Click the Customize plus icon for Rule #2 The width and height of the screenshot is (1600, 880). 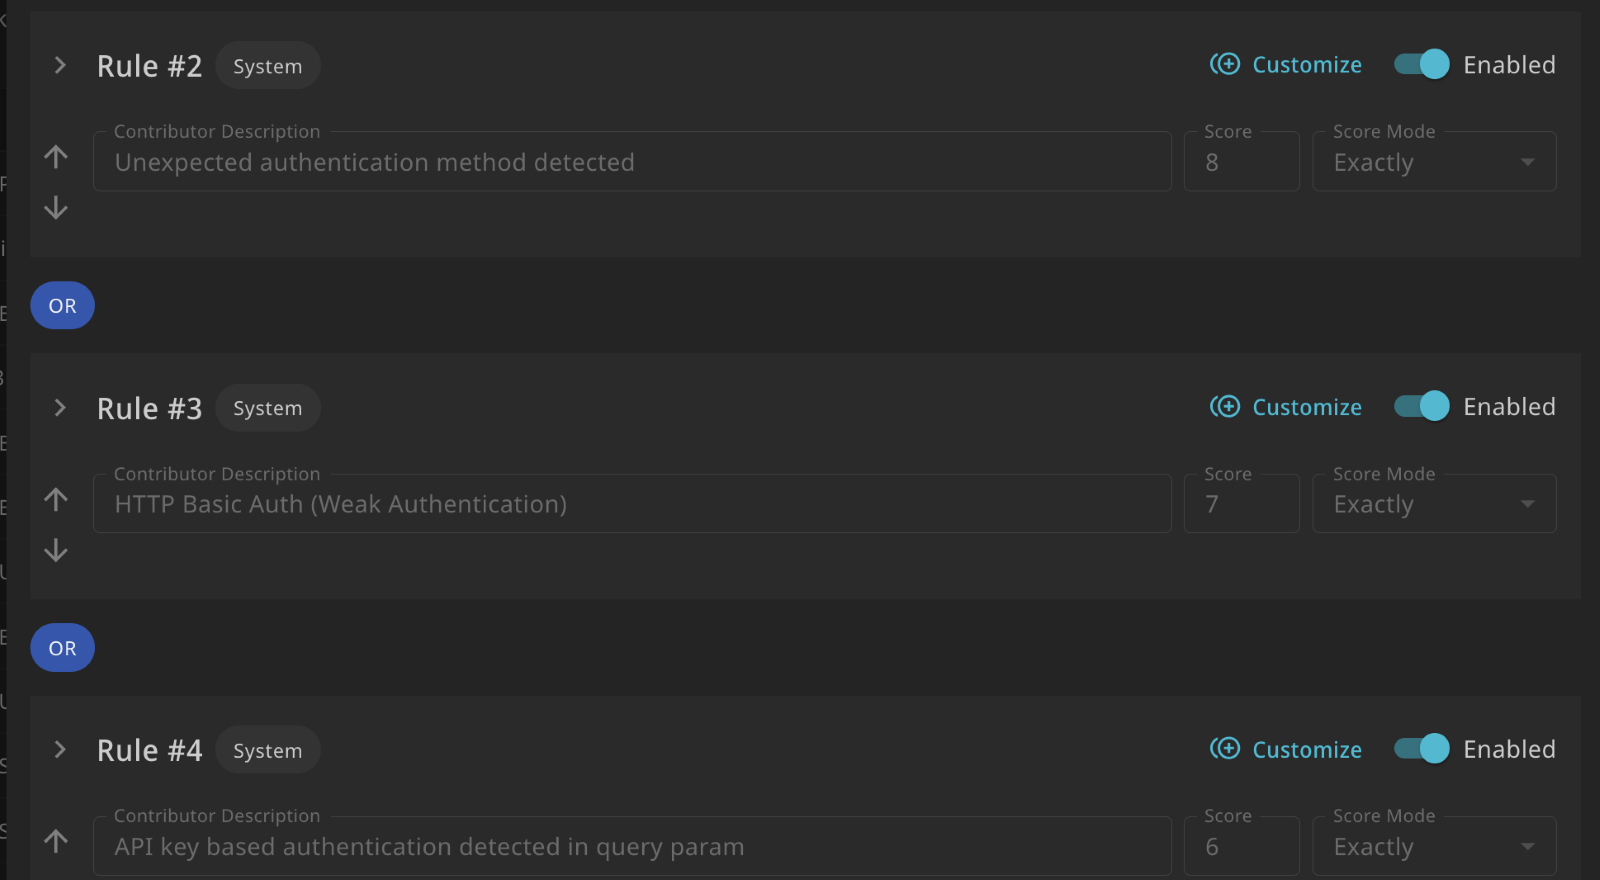[1225, 64]
